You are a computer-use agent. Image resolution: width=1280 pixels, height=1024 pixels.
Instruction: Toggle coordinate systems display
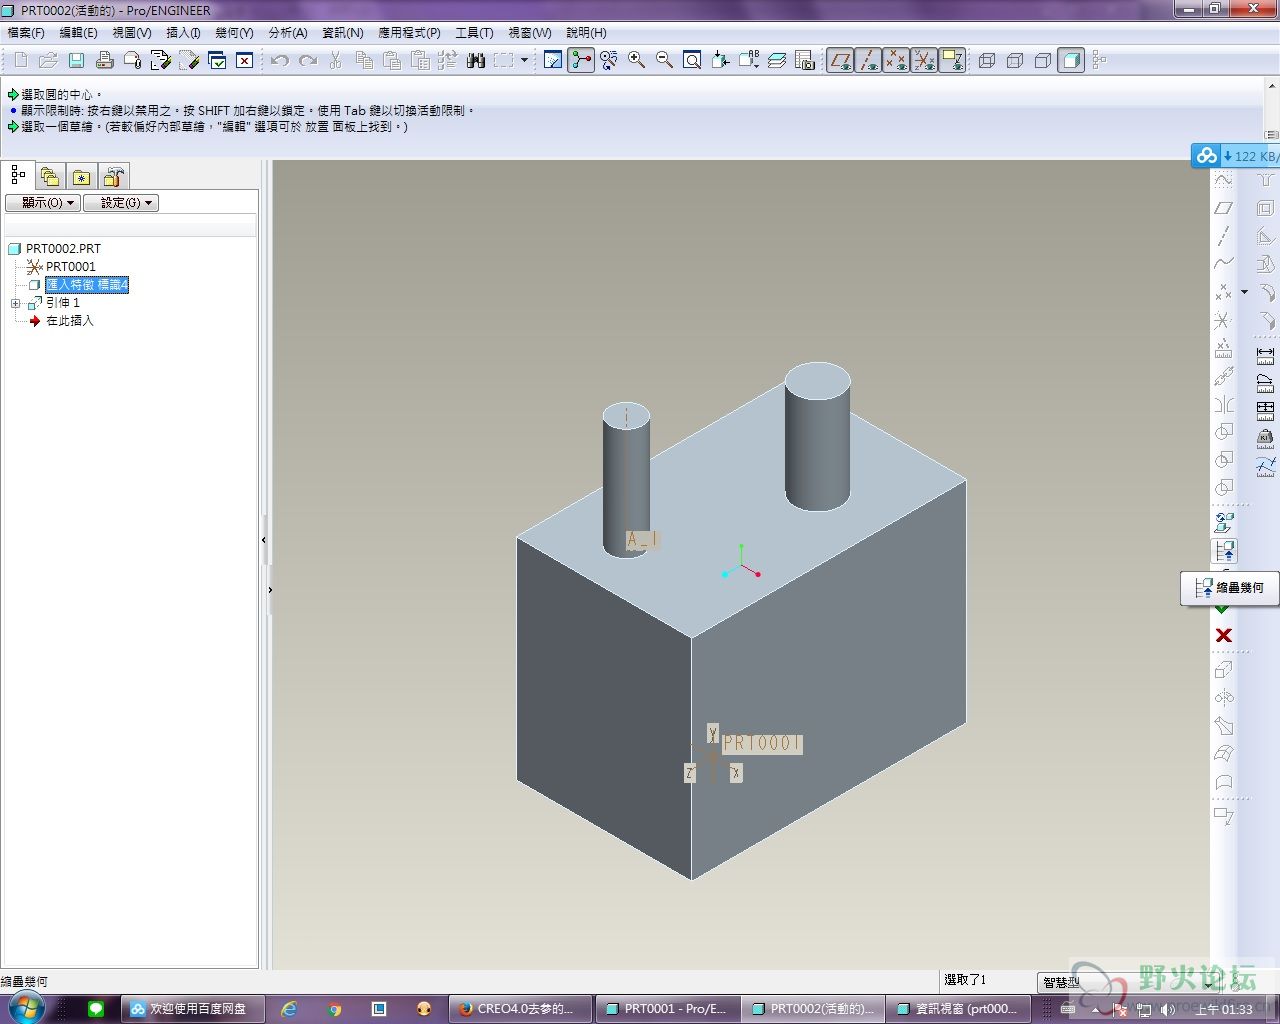pyautogui.click(x=924, y=61)
